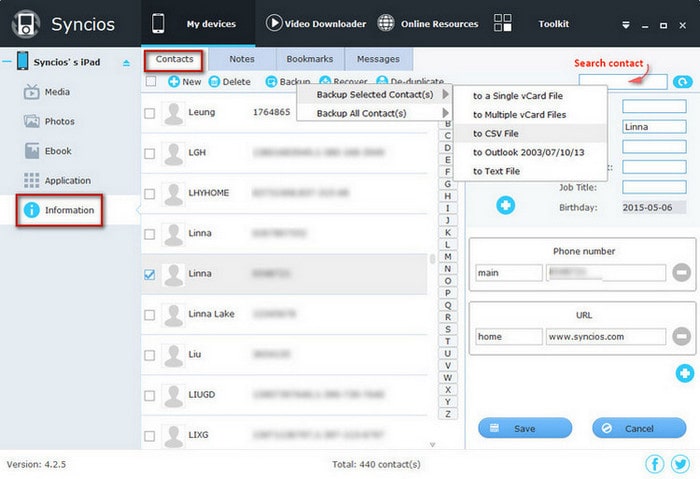Viewport: 700px width, 479px height.
Task: Uncheck the selected Linna contact checkbox
Action: [150, 275]
